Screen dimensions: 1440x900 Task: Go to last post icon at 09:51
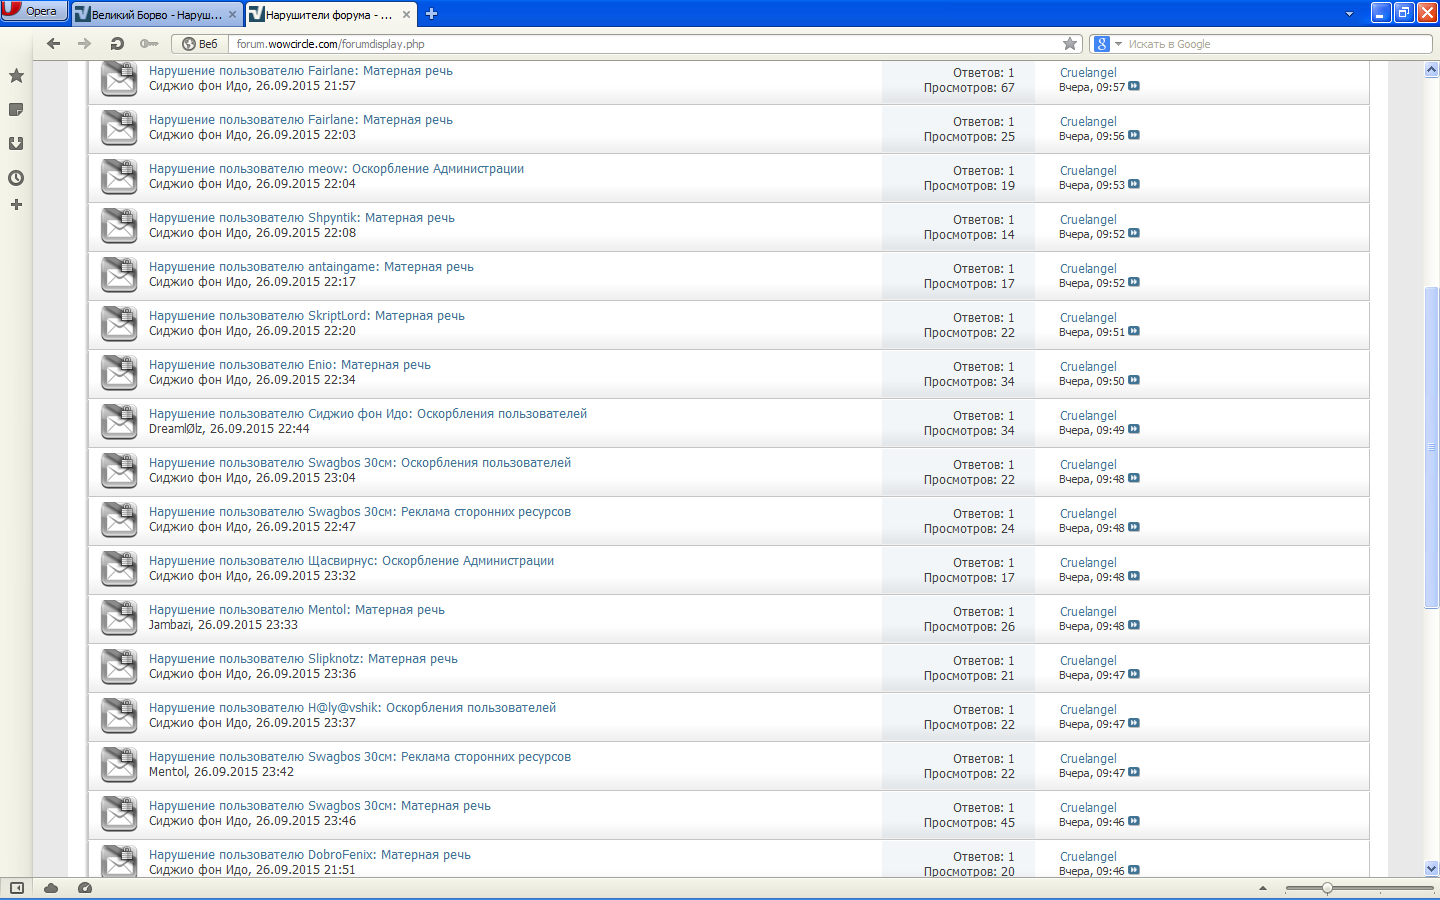(x=1134, y=332)
